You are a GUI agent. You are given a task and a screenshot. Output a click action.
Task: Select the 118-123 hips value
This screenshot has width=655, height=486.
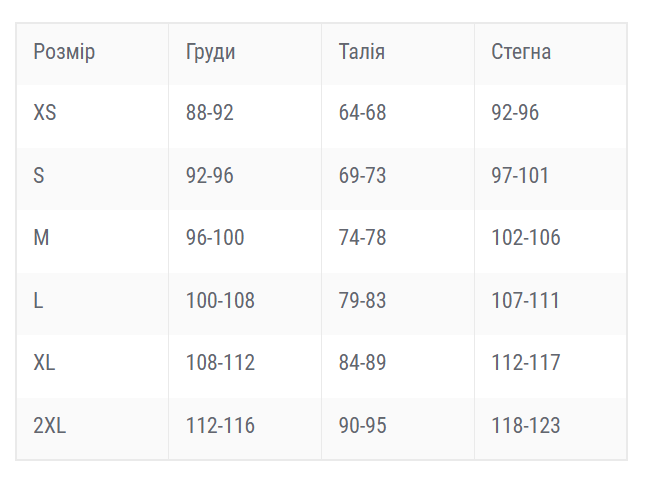pos(526,425)
